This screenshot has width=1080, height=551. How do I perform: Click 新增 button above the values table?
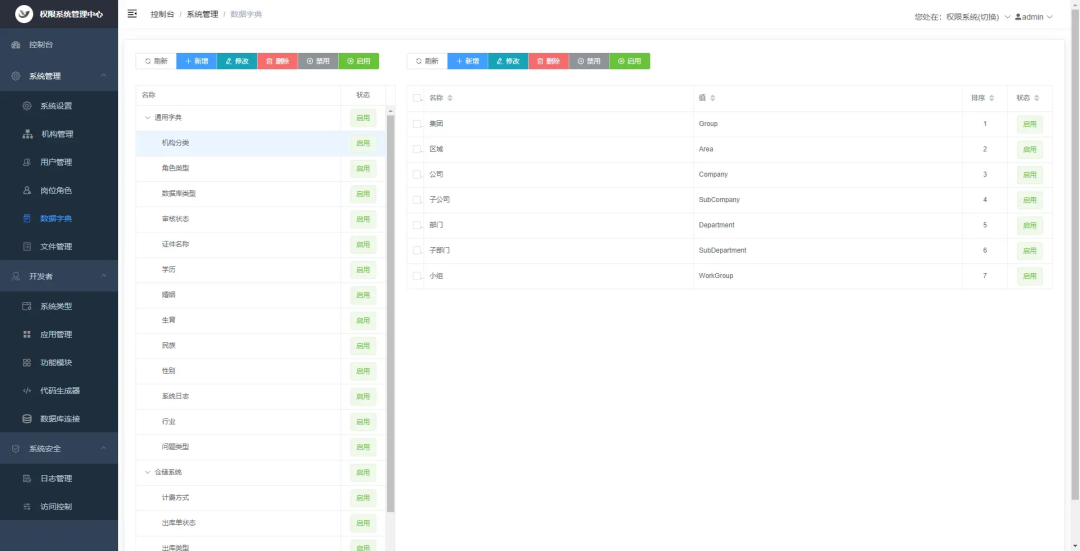click(x=468, y=61)
